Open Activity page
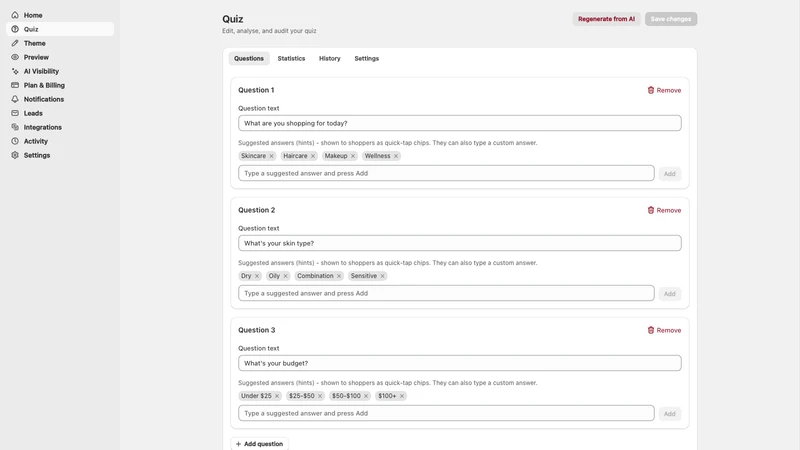800x450 pixels. click(x=60, y=141)
